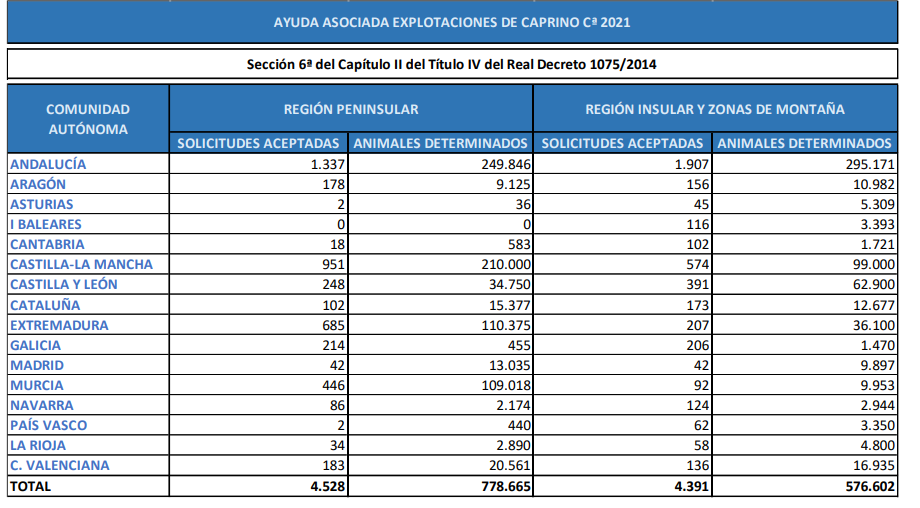
Task: Select the LA RIOJA row label
Action: [38, 445]
